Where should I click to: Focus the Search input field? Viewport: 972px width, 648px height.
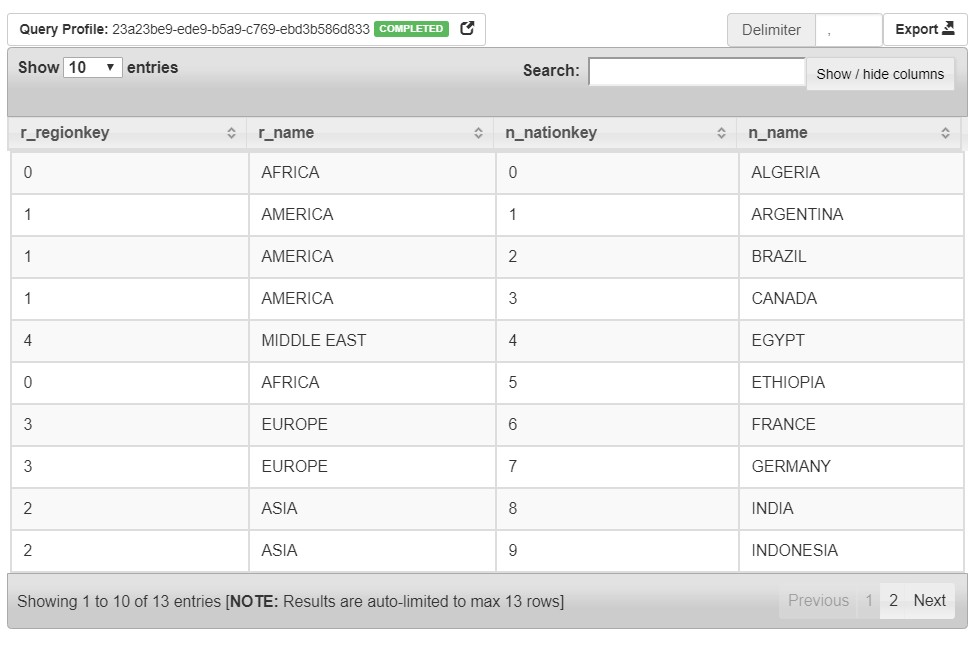coord(697,71)
